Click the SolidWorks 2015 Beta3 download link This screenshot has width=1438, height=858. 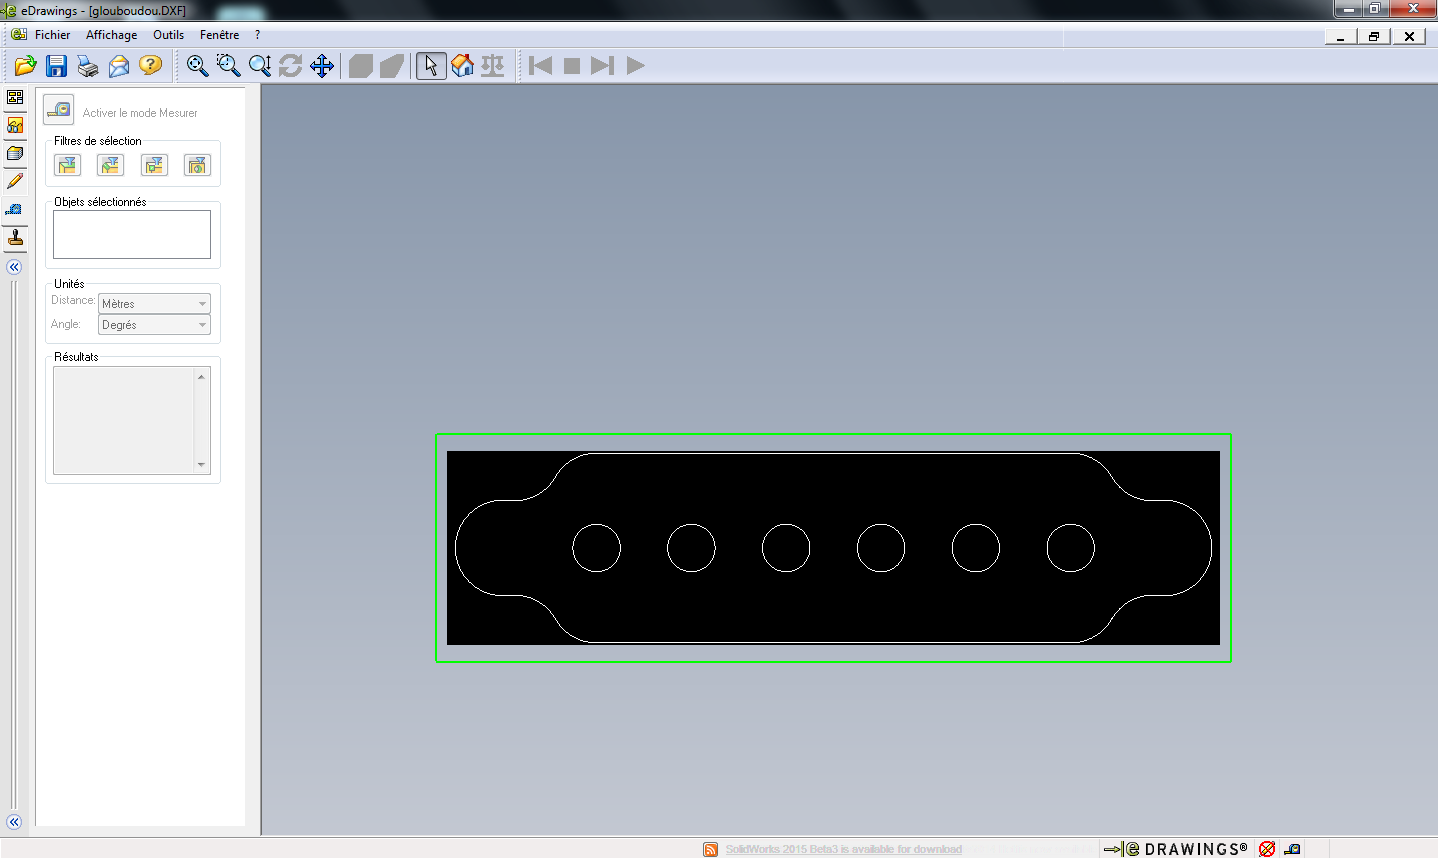coord(843,849)
